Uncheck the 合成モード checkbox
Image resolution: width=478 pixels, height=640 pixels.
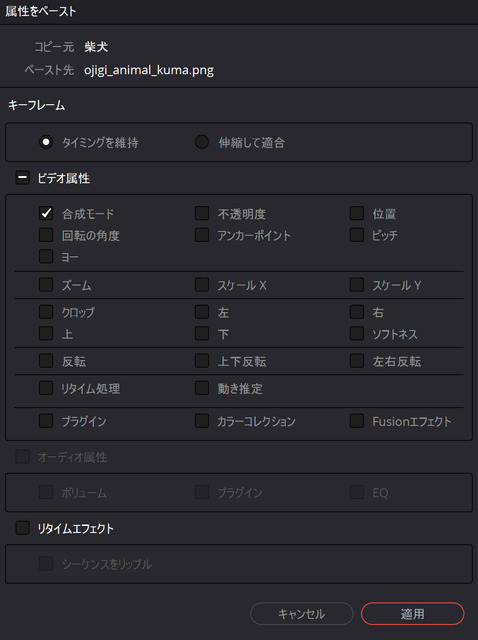46,213
